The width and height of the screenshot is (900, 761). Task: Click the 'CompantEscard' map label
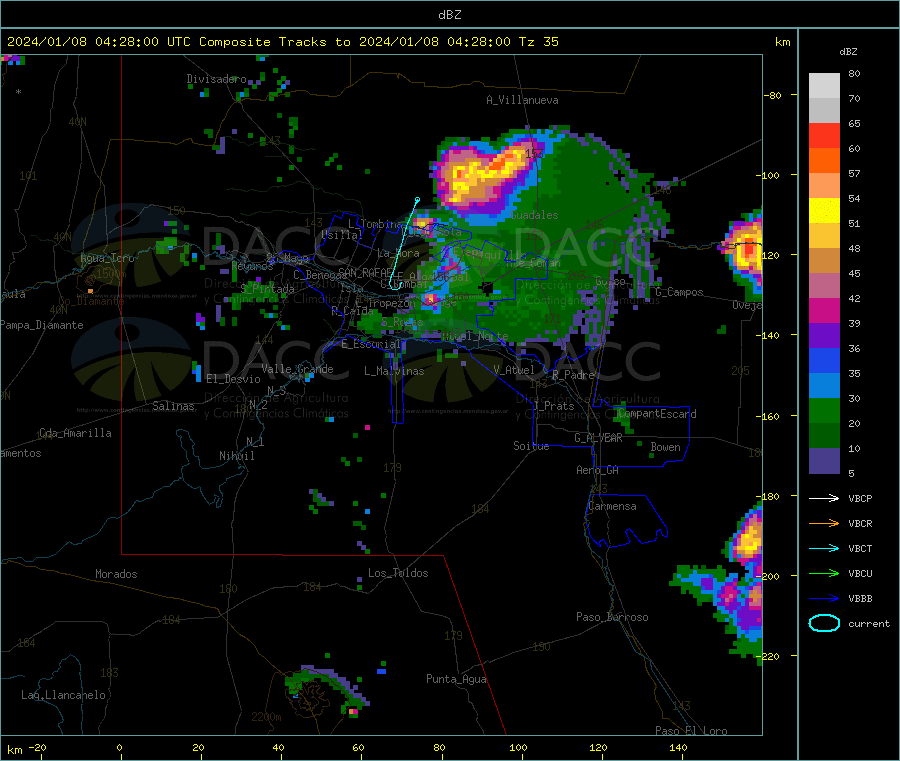(x=657, y=414)
